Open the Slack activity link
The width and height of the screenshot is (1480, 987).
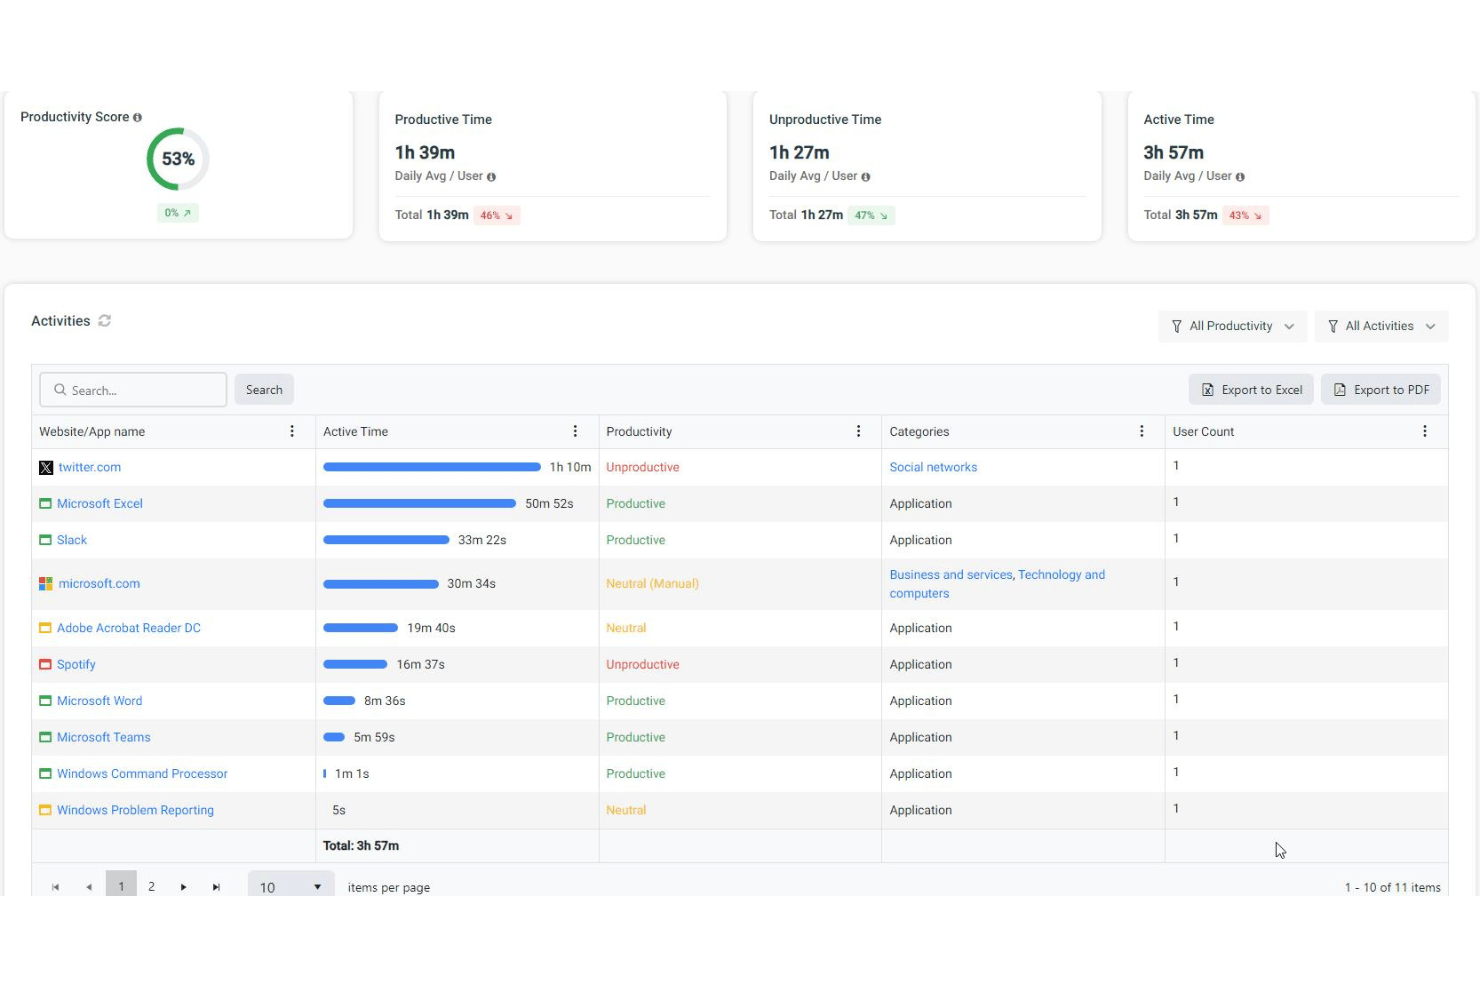point(72,540)
